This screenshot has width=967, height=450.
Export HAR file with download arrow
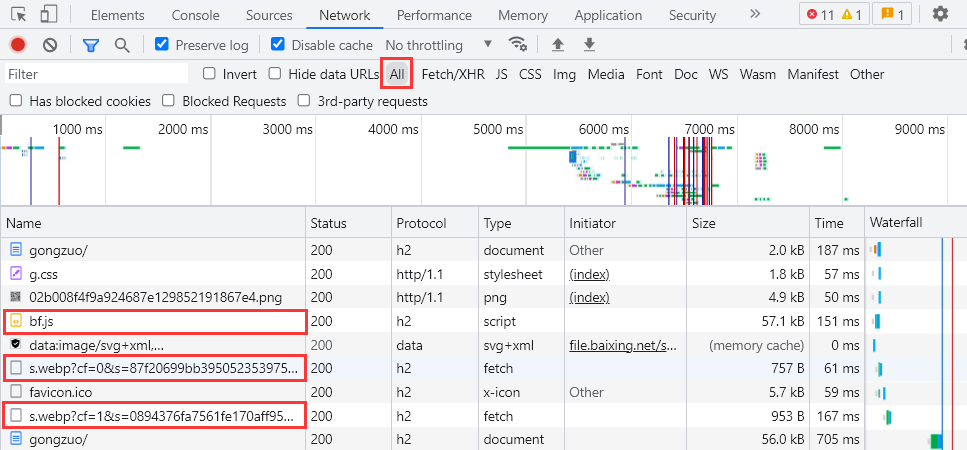[589, 45]
